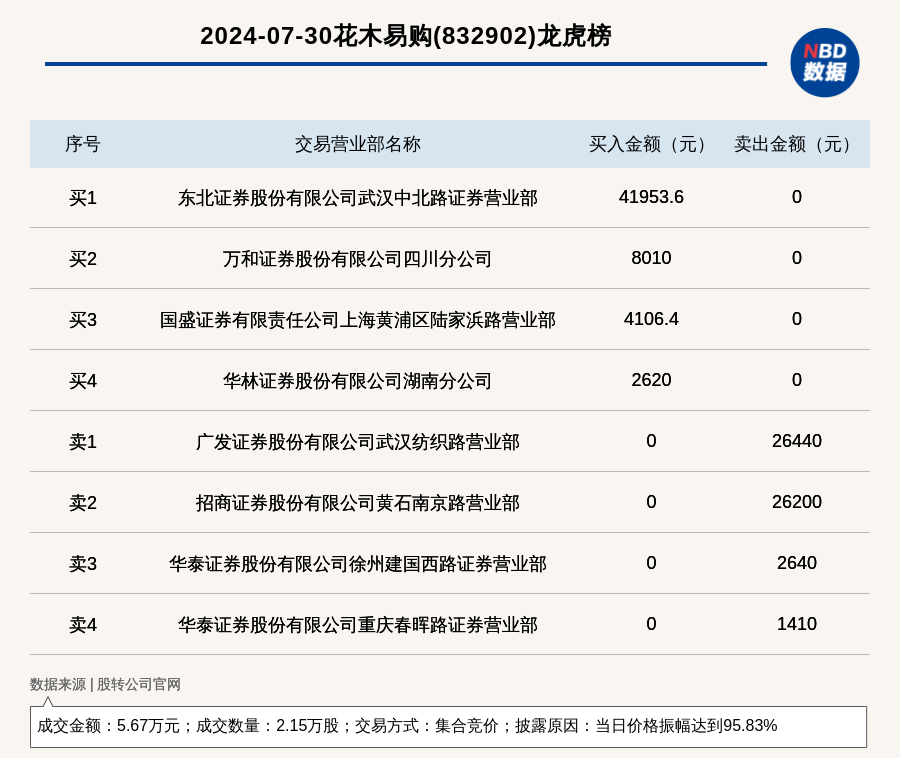Select 华林证券股份有限公司湖南分公司

[x=357, y=381]
